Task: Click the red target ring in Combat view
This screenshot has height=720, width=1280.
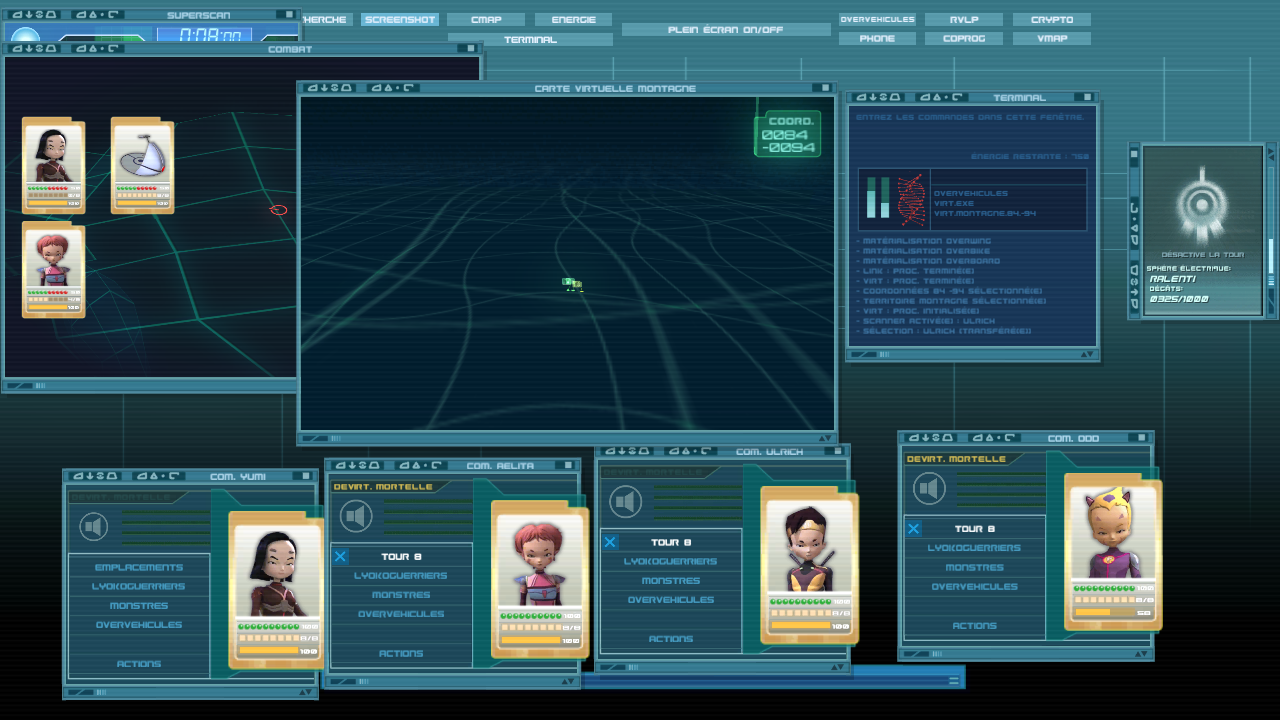Action: tap(279, 210)
